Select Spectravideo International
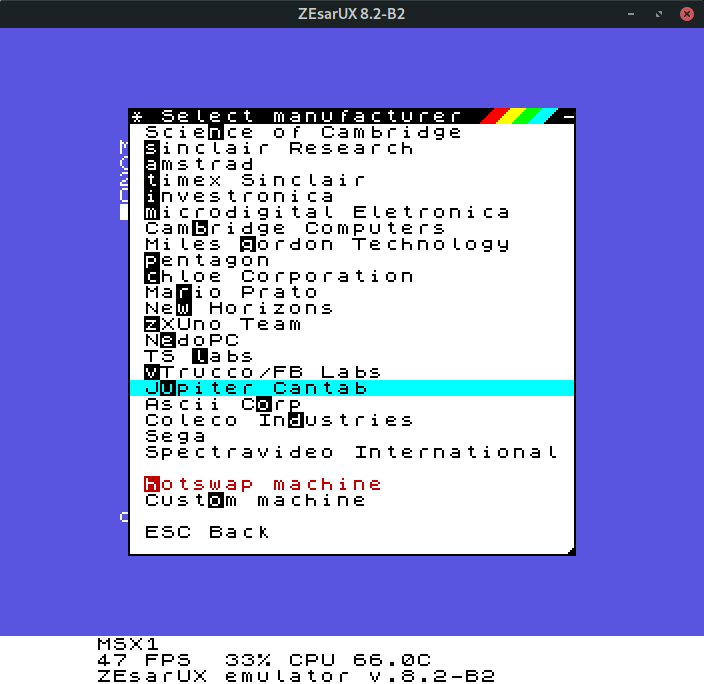 [x=351, y=453]
